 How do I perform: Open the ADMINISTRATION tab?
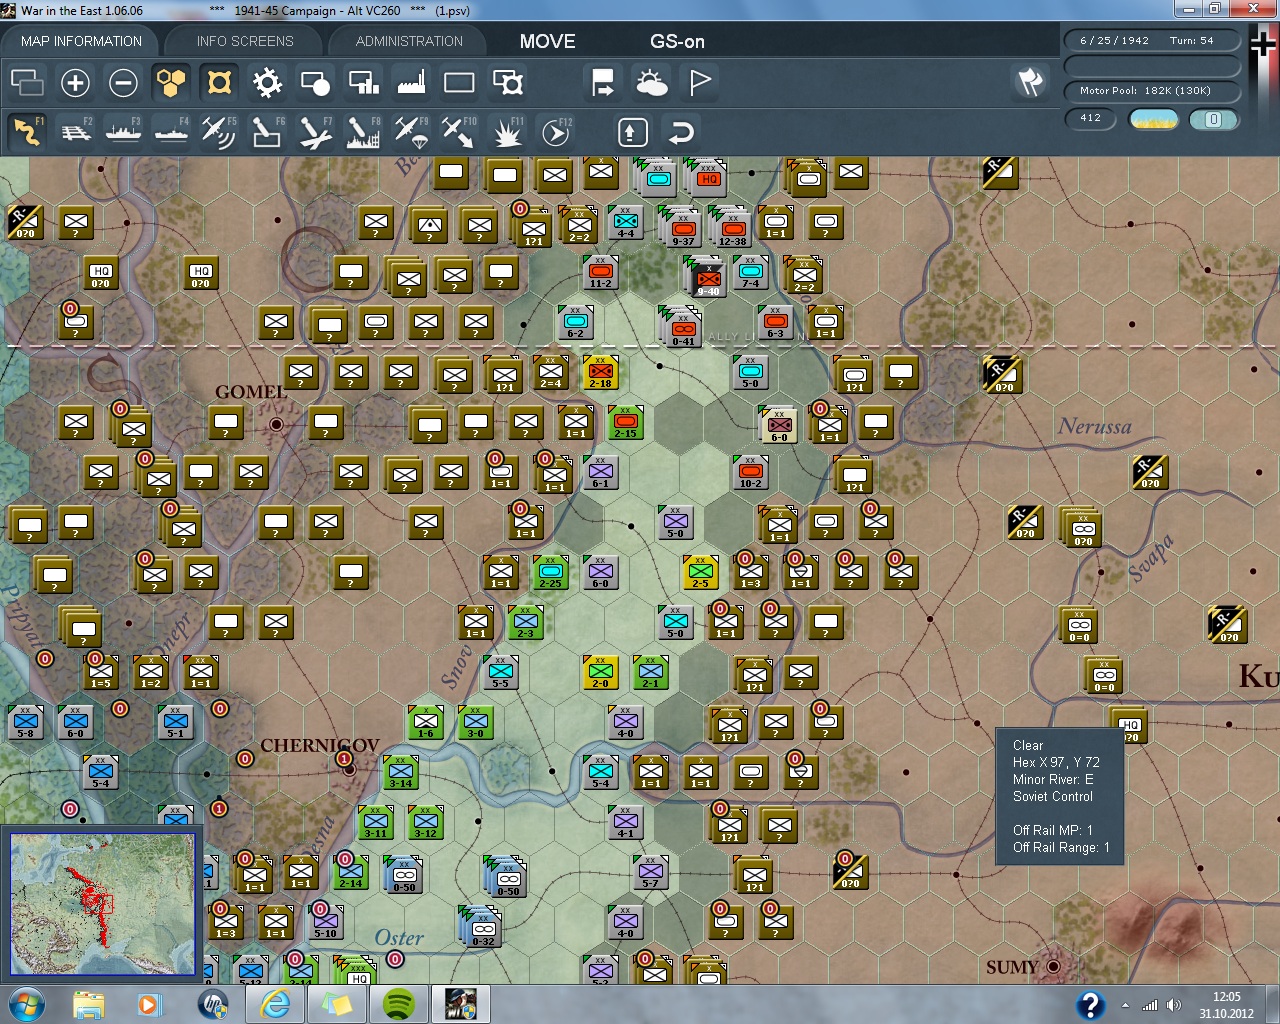click(x=409, y=41)
